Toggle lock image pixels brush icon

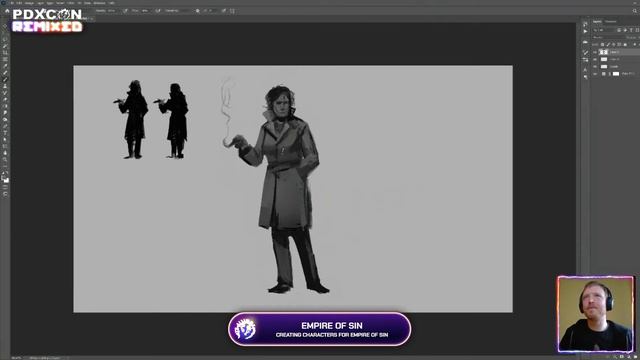pos(608,44)
